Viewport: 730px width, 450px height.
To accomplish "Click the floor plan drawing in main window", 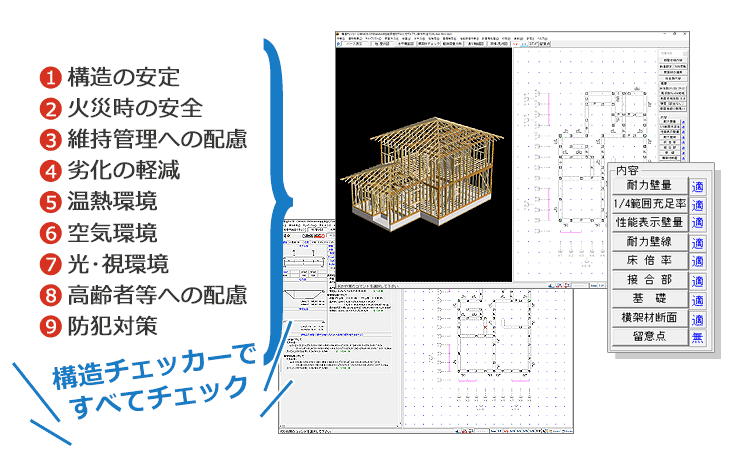I will click(x=601, y=158).
